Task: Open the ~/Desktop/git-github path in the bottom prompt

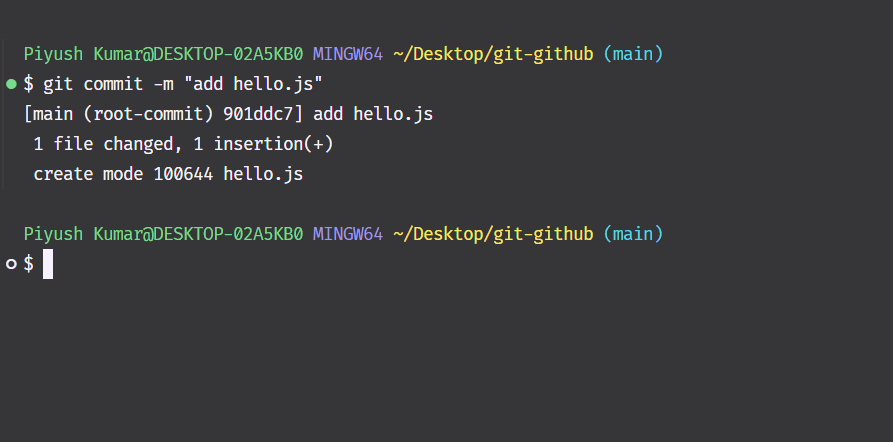Action: pyautogui.click(x=493, y=234)
